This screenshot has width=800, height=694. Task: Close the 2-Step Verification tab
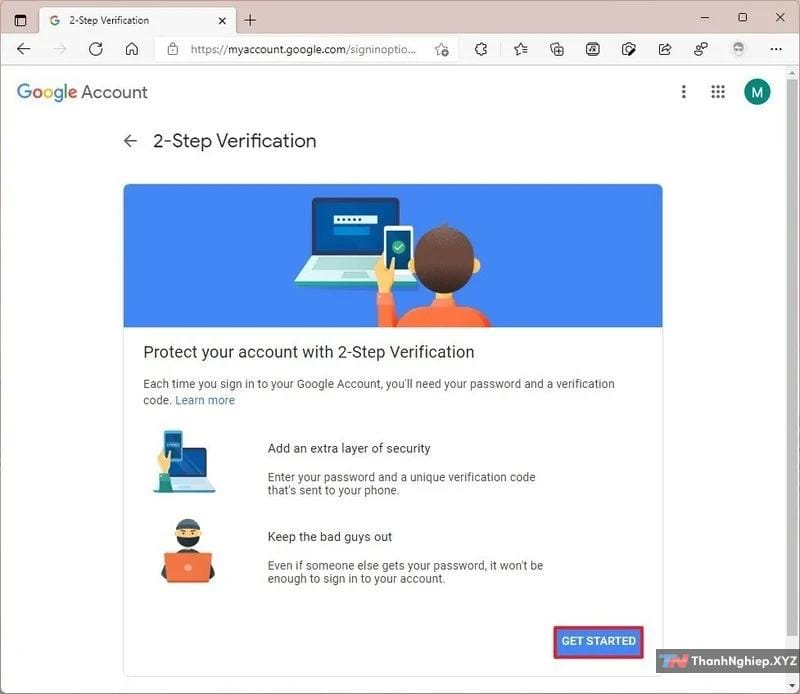tap(222, 21)
